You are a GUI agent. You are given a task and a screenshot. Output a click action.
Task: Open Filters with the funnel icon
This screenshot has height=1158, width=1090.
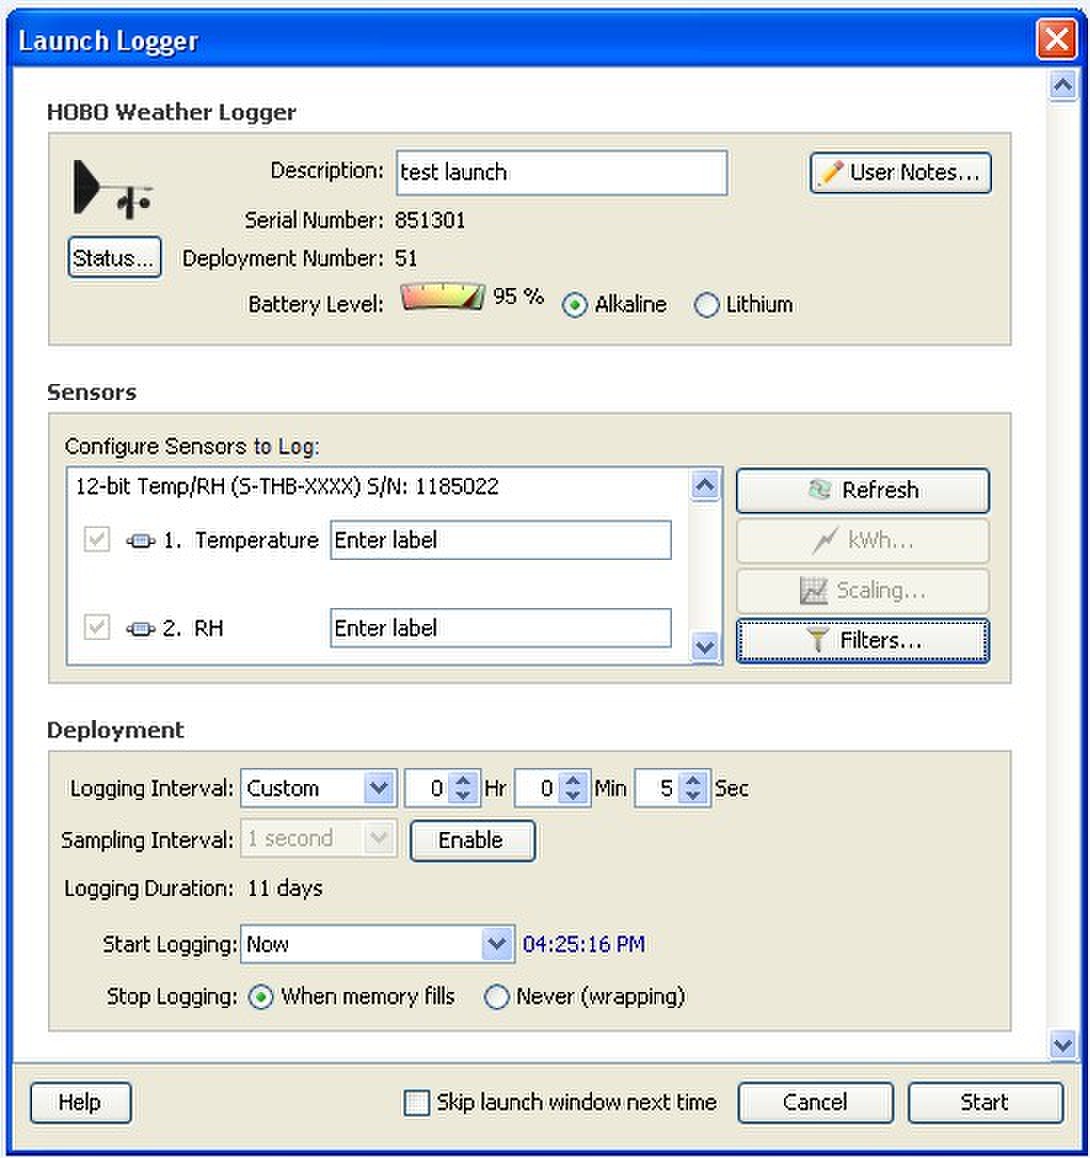(862, 641)
